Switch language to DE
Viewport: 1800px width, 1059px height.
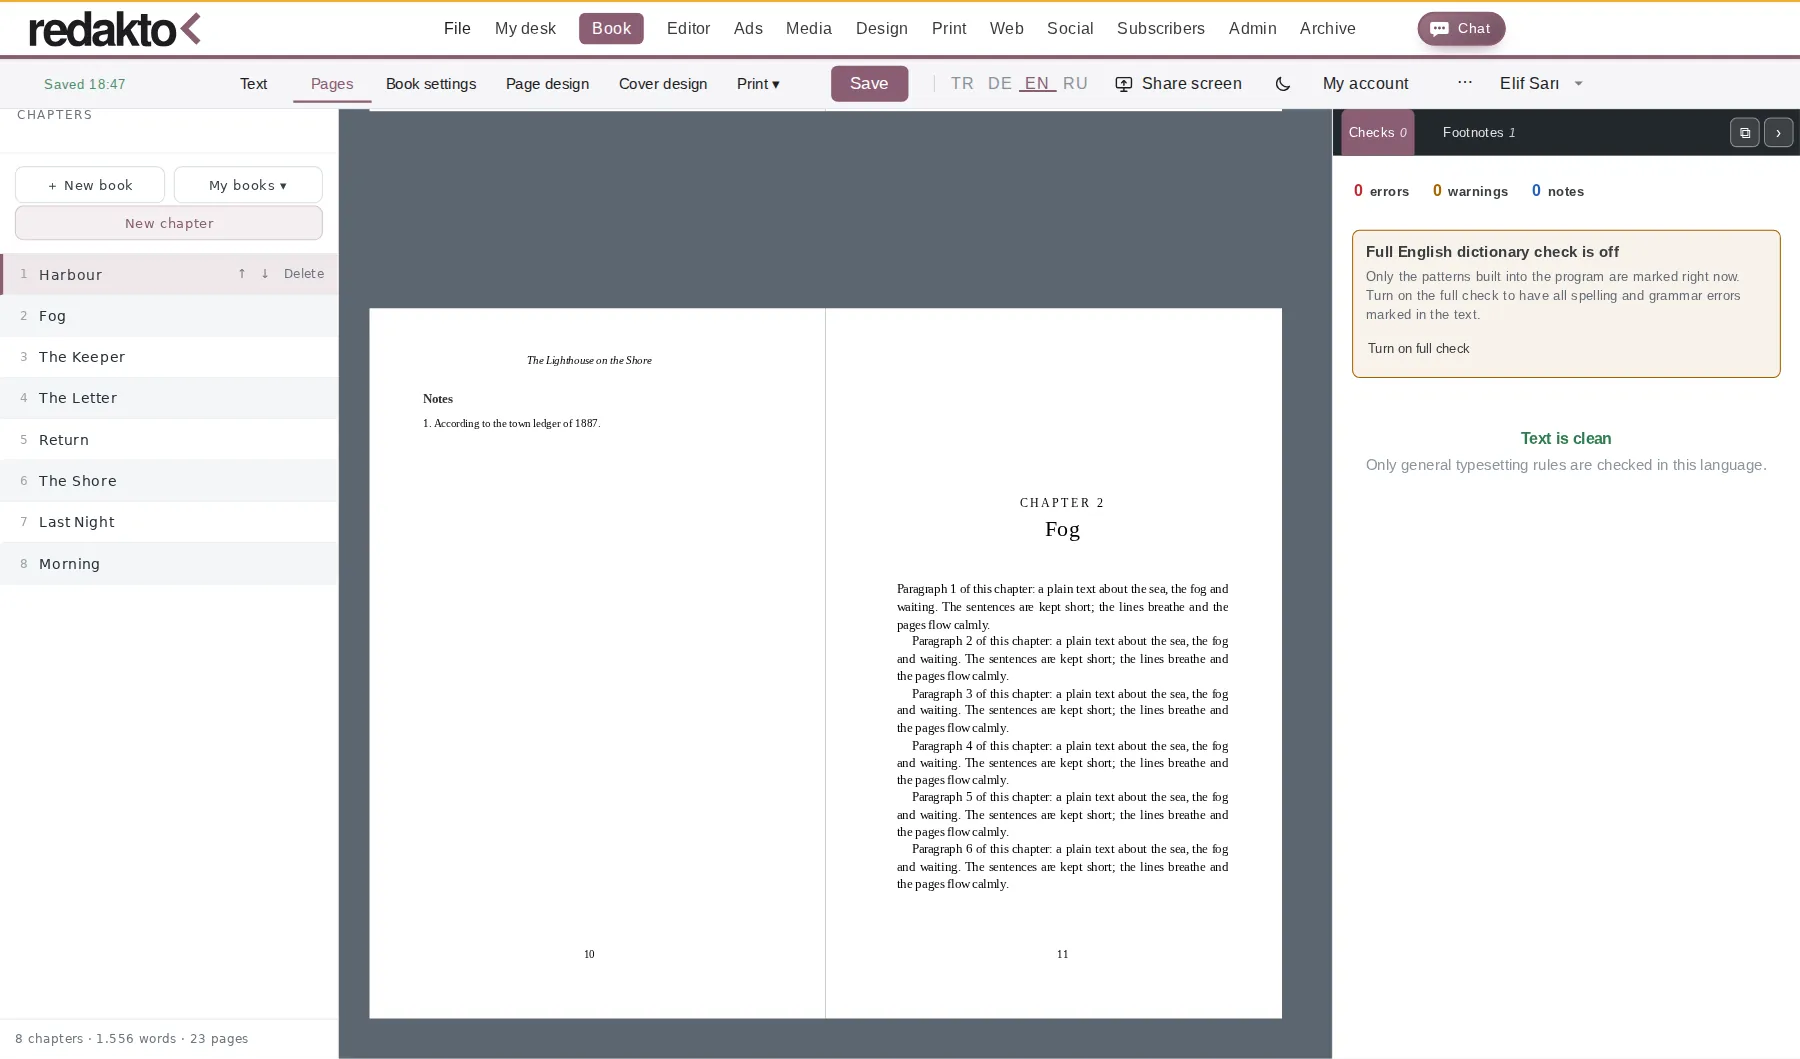click(x=999, y=83)
